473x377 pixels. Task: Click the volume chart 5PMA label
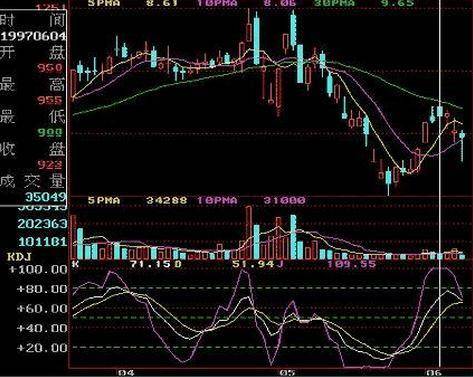(104, 200)
